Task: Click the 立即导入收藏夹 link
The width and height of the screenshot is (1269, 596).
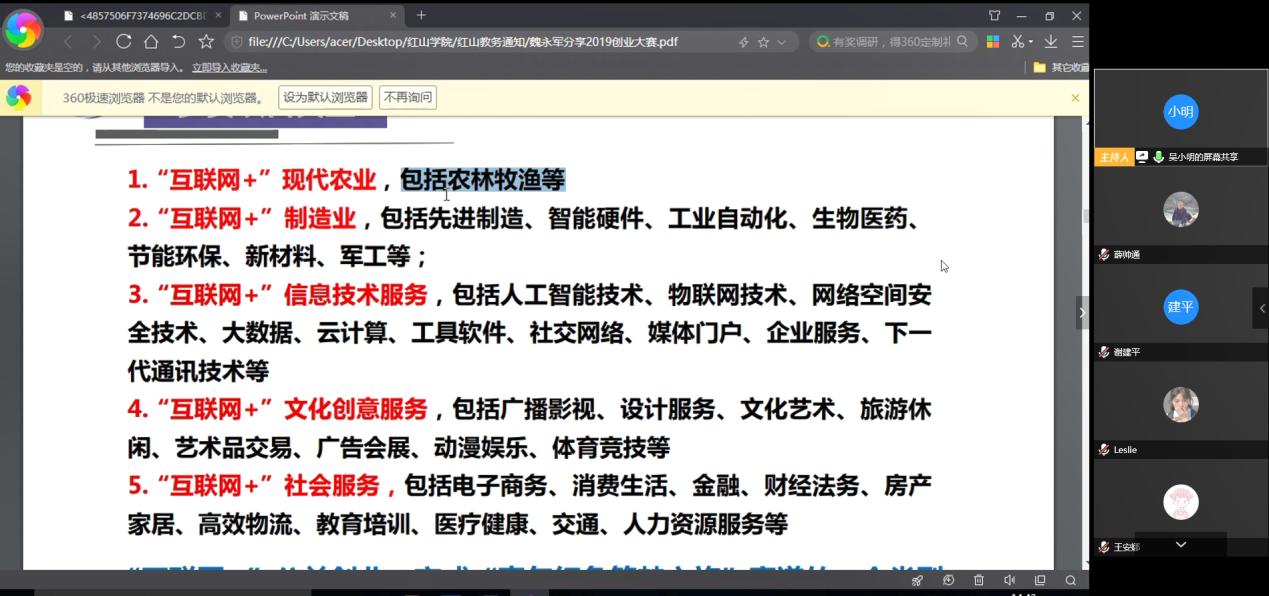Action: 229,68
